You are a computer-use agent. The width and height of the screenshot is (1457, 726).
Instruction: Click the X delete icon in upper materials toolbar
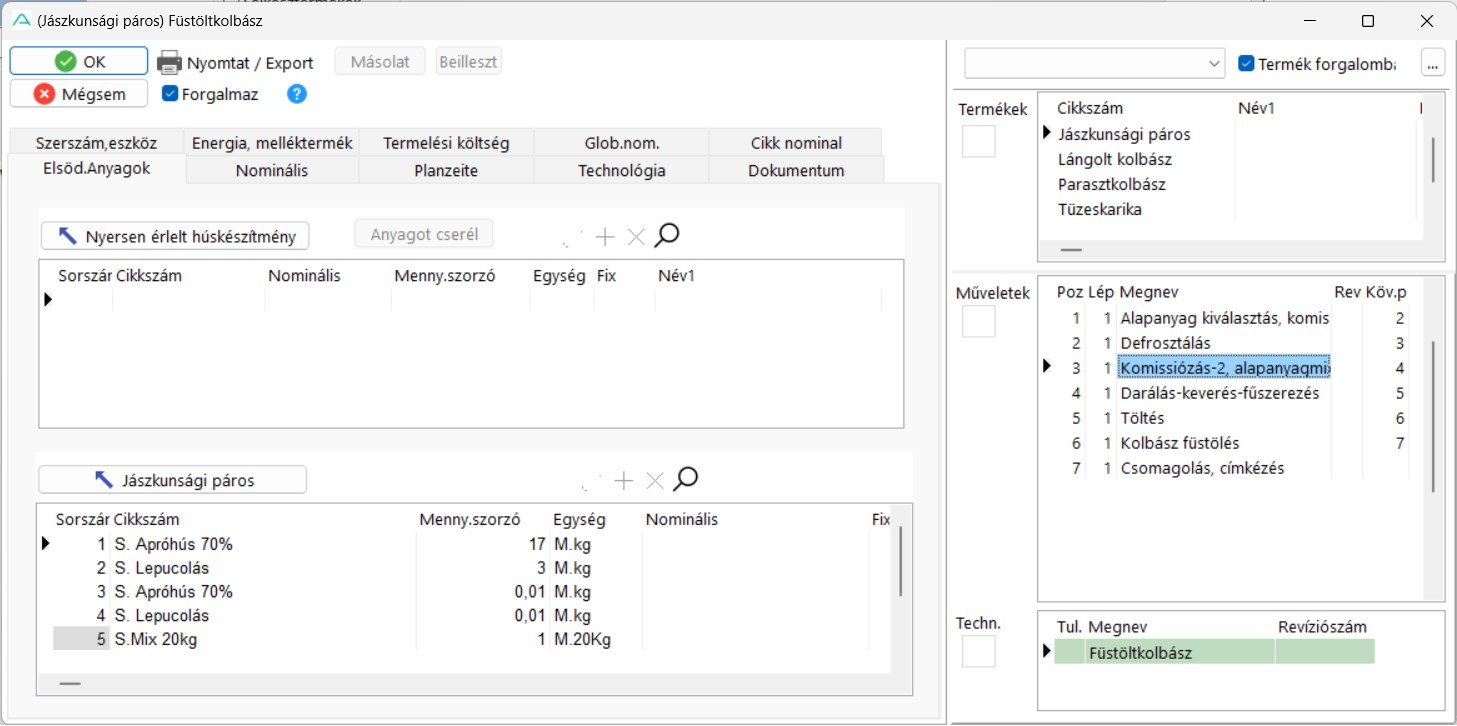[636, 237]
